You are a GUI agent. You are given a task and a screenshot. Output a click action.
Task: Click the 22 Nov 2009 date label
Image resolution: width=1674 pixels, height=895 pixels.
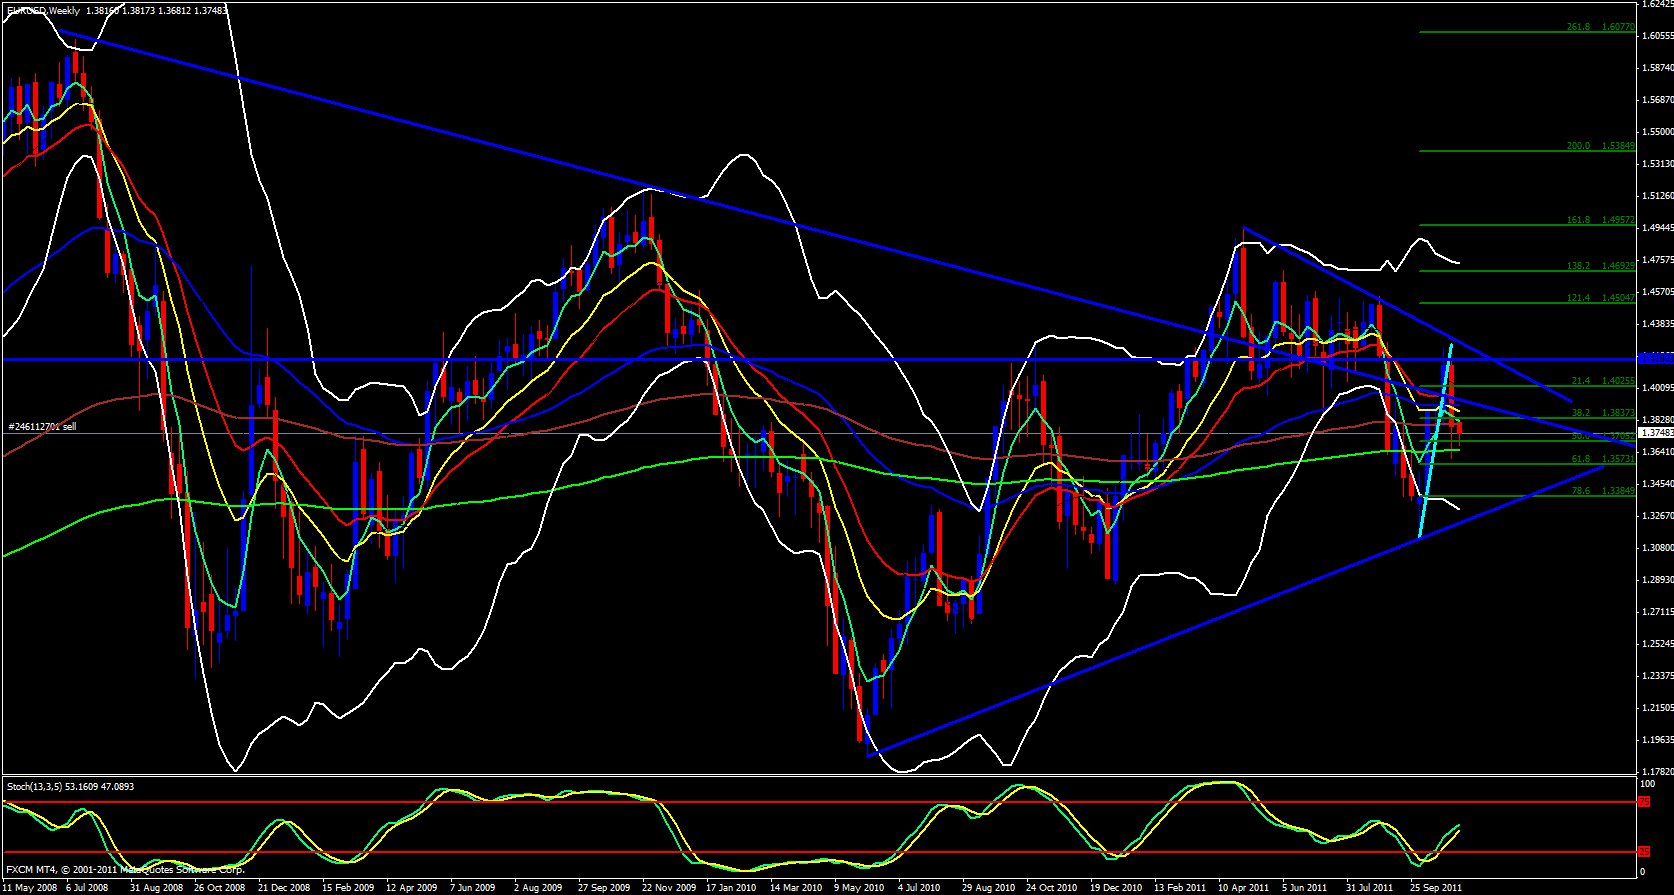(x=669, y=888)
